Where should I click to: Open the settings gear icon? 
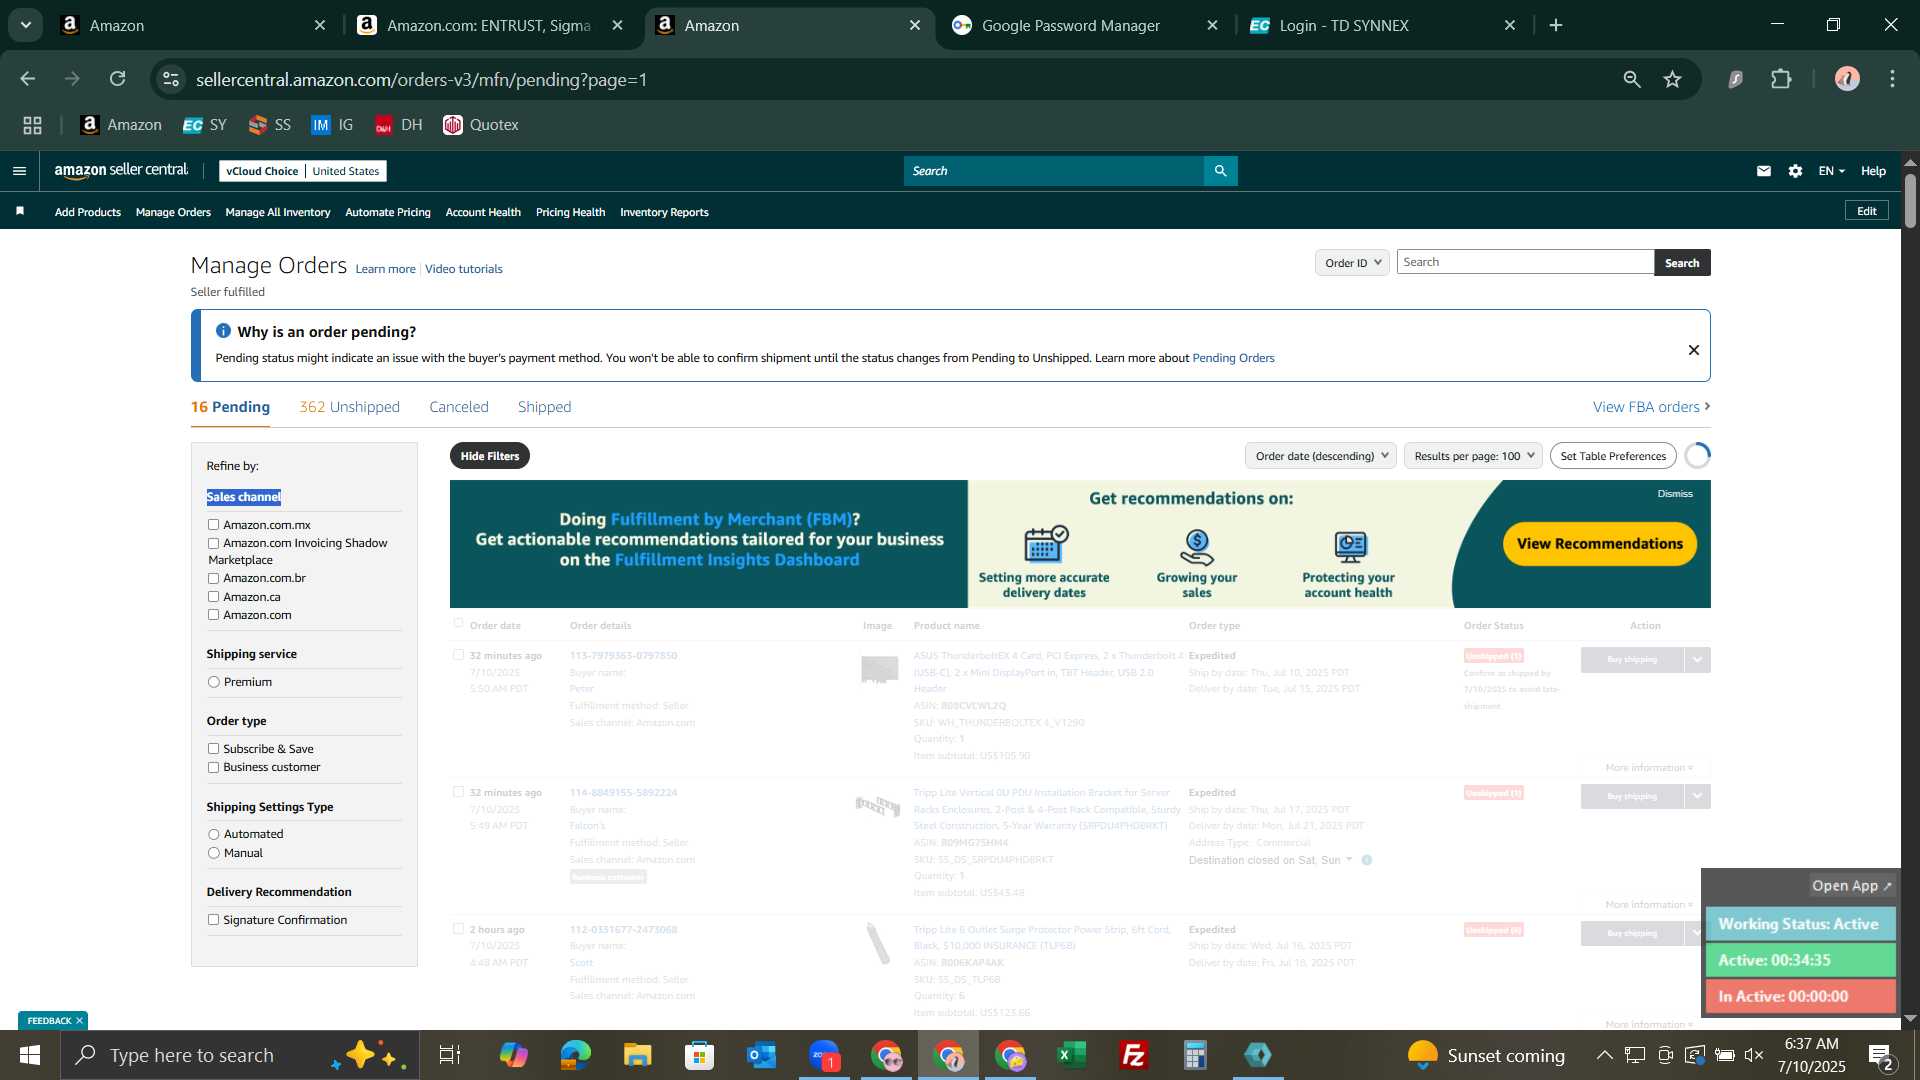[1796, 171]
